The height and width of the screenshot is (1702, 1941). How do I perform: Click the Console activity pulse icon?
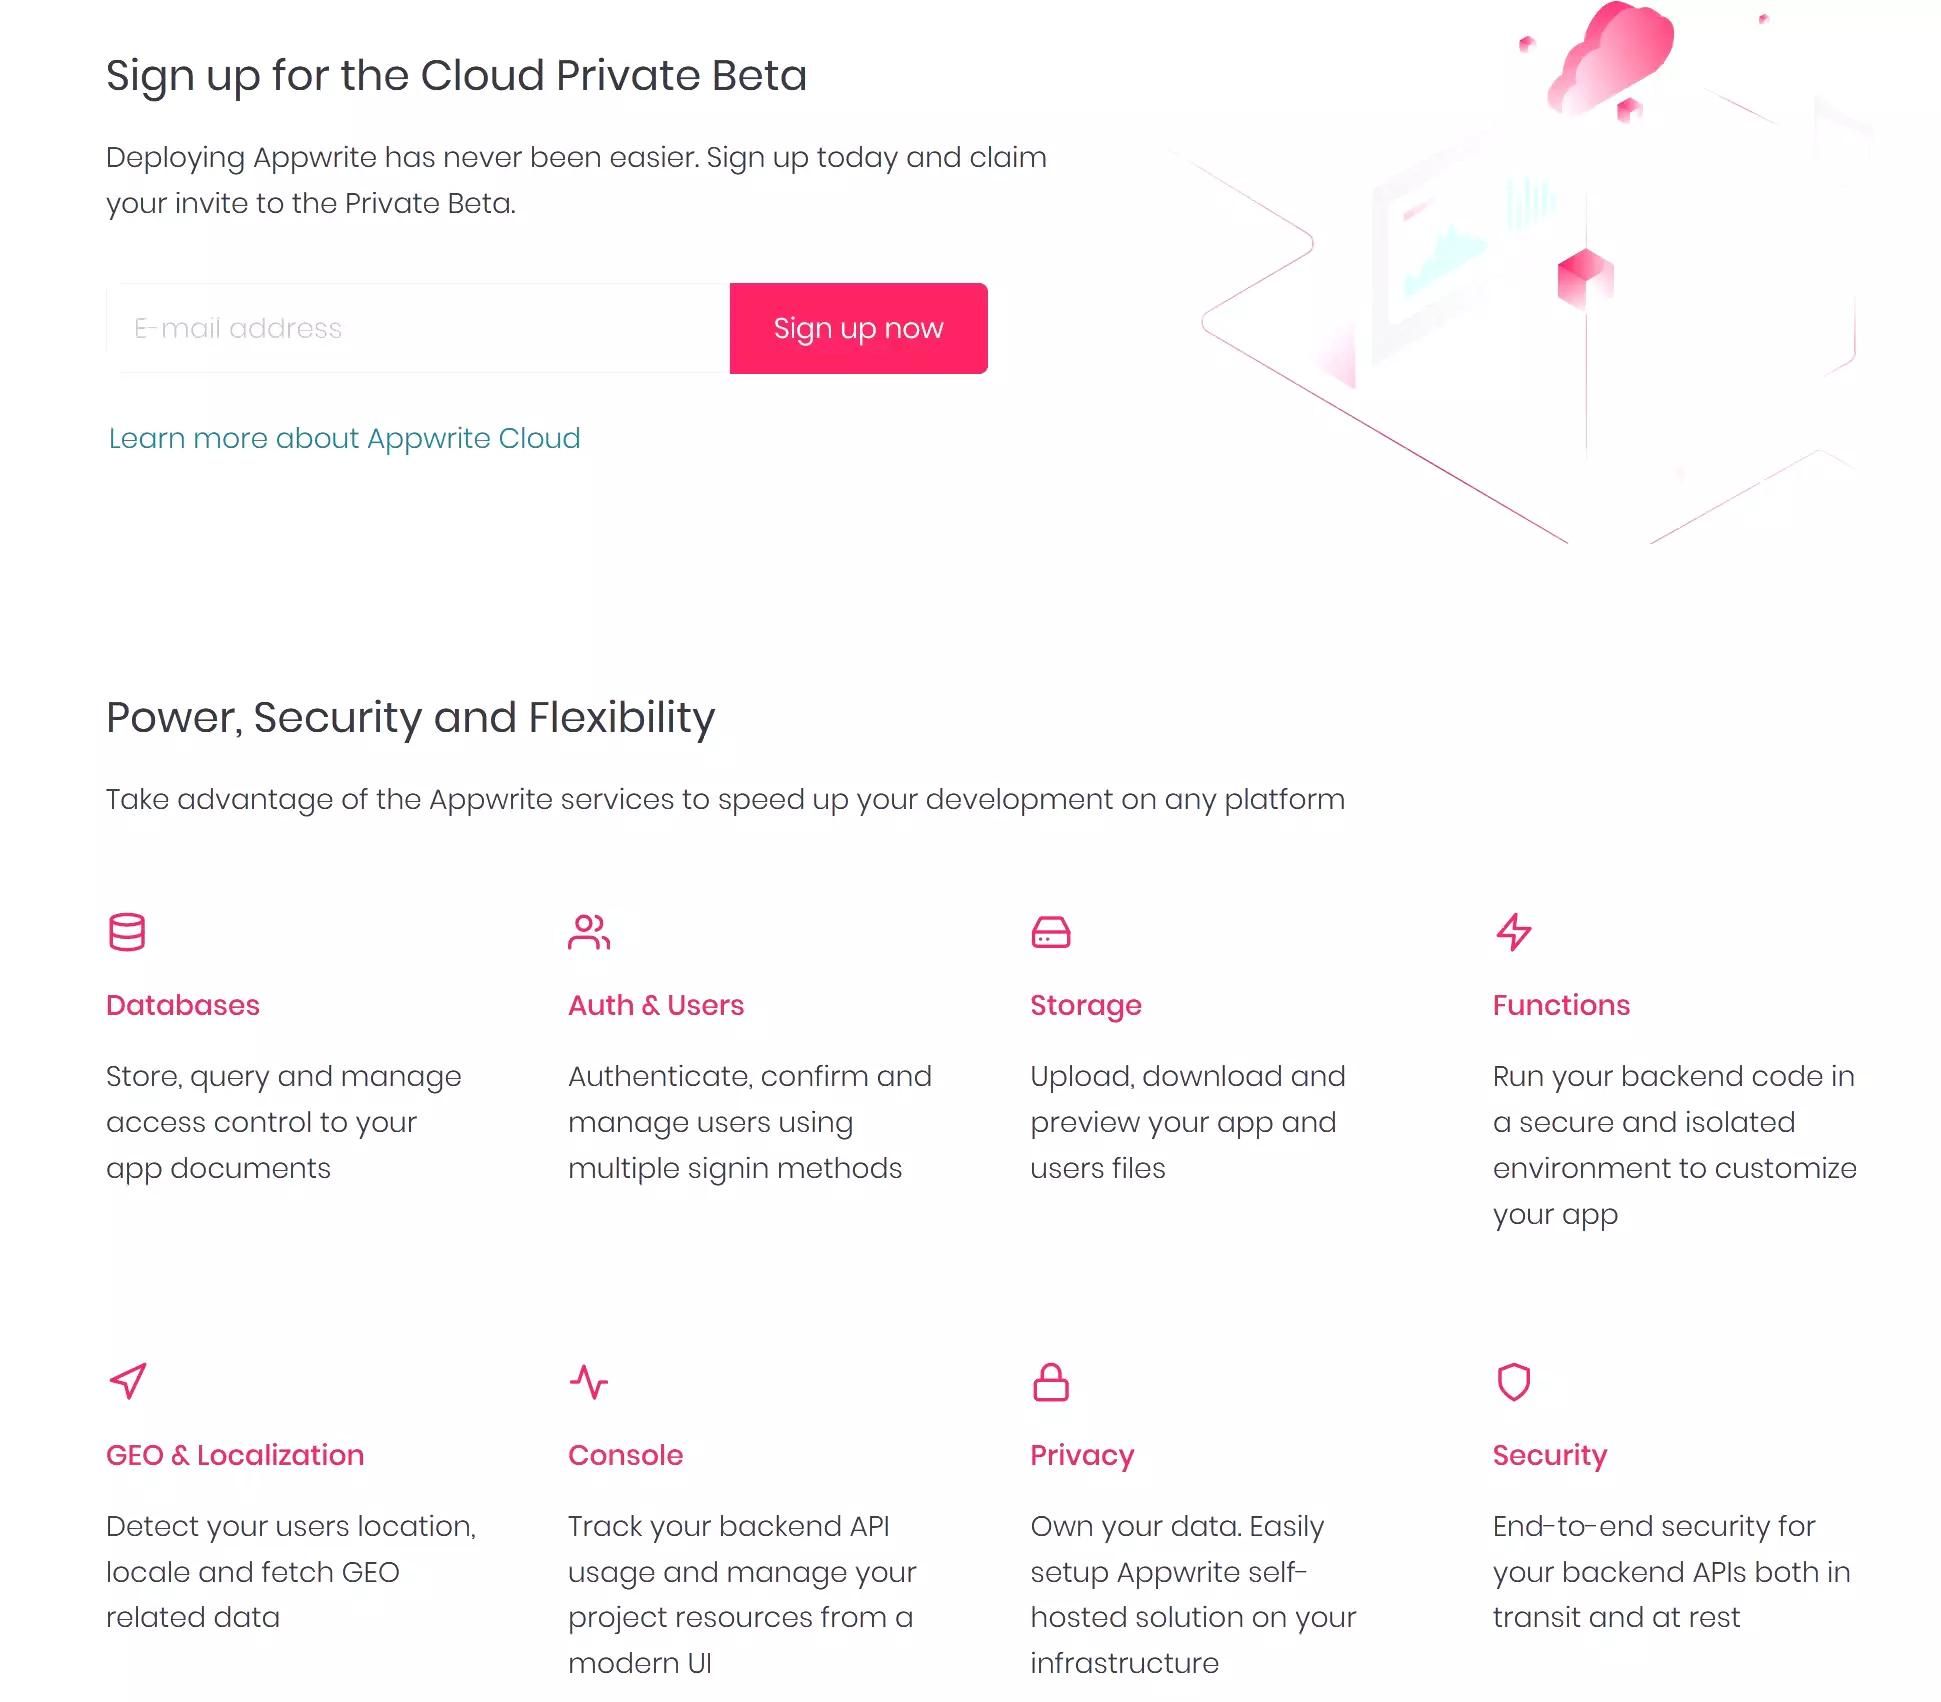point(590,1383)
